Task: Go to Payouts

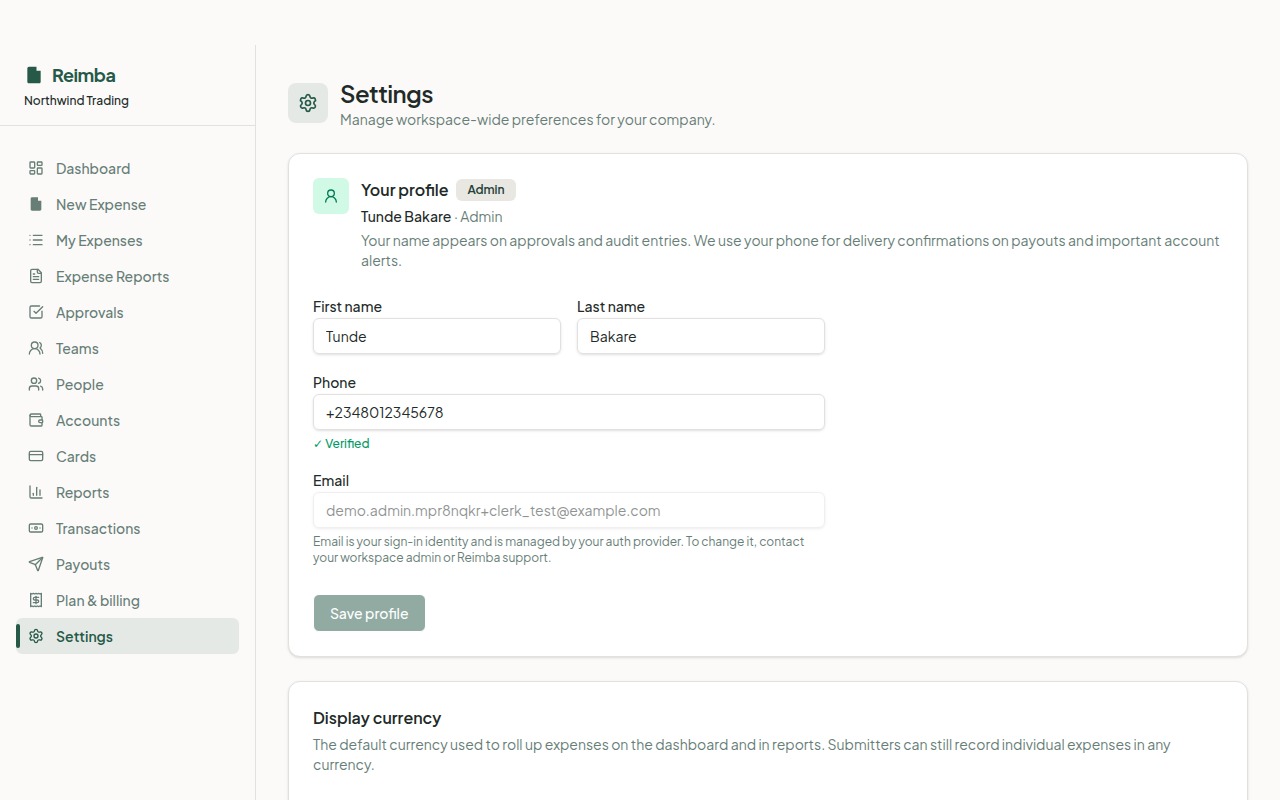Action: [127, 564]
